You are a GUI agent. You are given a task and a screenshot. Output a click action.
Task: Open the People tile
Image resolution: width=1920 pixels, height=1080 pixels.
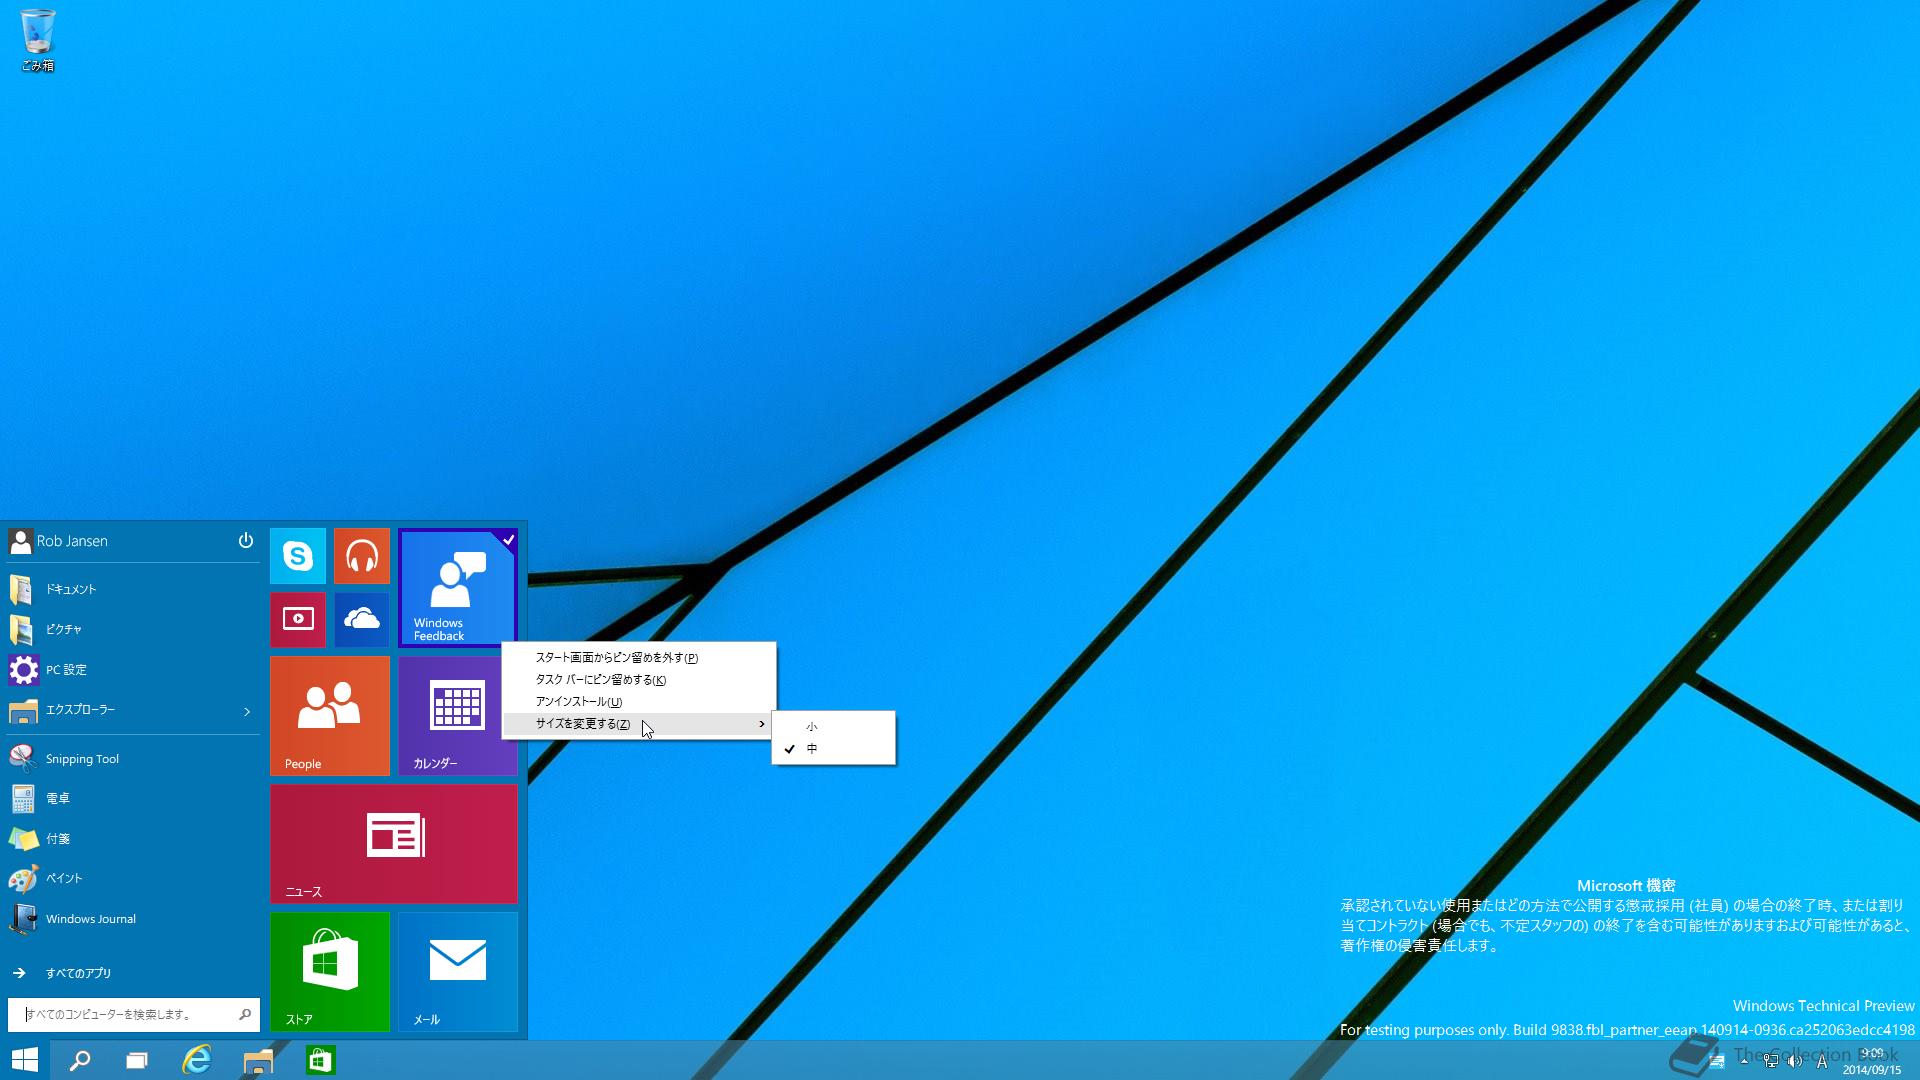point(330,716)
